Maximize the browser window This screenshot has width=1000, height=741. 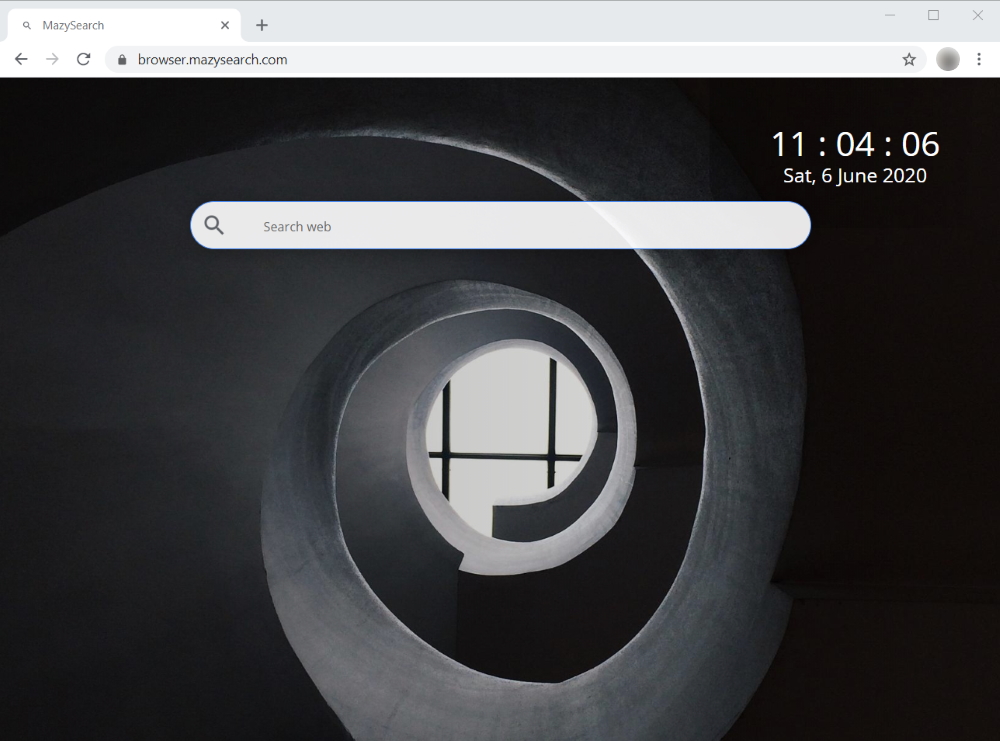coord(933,15)
